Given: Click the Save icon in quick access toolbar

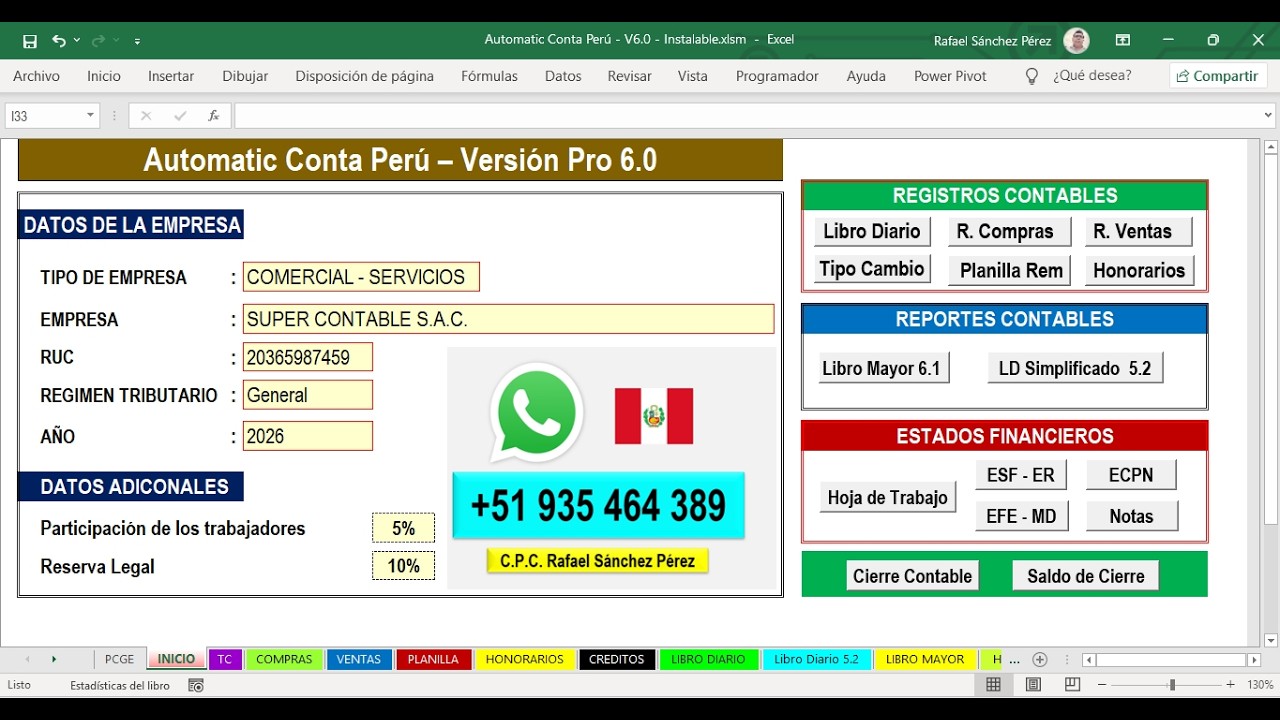Looking at the screenshot, I should (30, 41).
